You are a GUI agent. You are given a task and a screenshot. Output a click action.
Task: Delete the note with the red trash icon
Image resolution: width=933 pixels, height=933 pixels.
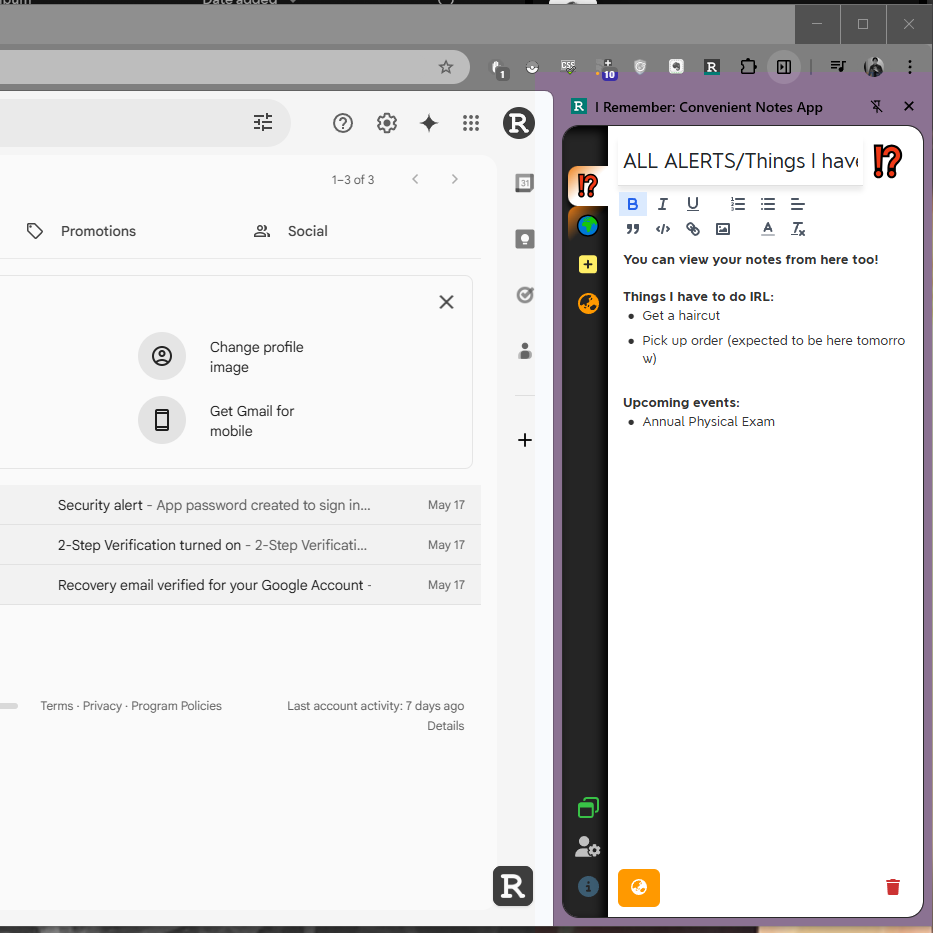pos(893,887)
